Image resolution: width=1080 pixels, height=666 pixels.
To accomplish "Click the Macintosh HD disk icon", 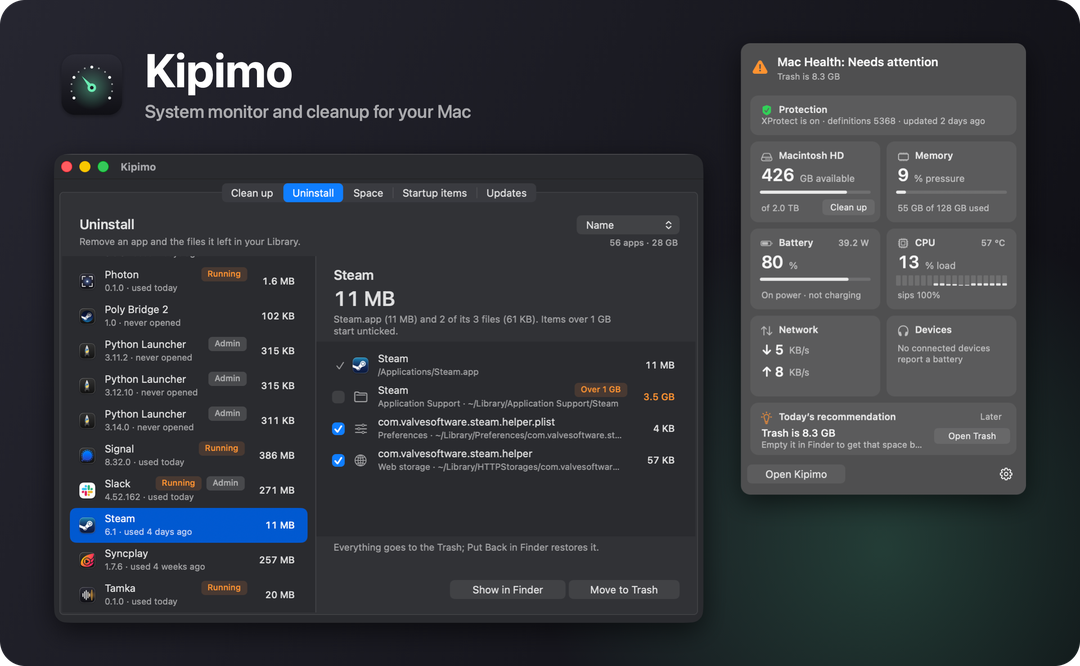I will [x=767, y=156].
